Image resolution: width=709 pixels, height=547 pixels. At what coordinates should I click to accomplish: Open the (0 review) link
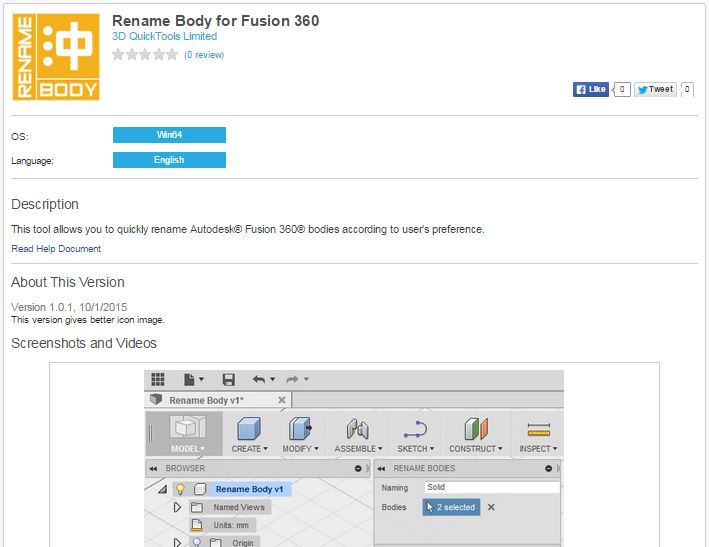coord(204,55)
